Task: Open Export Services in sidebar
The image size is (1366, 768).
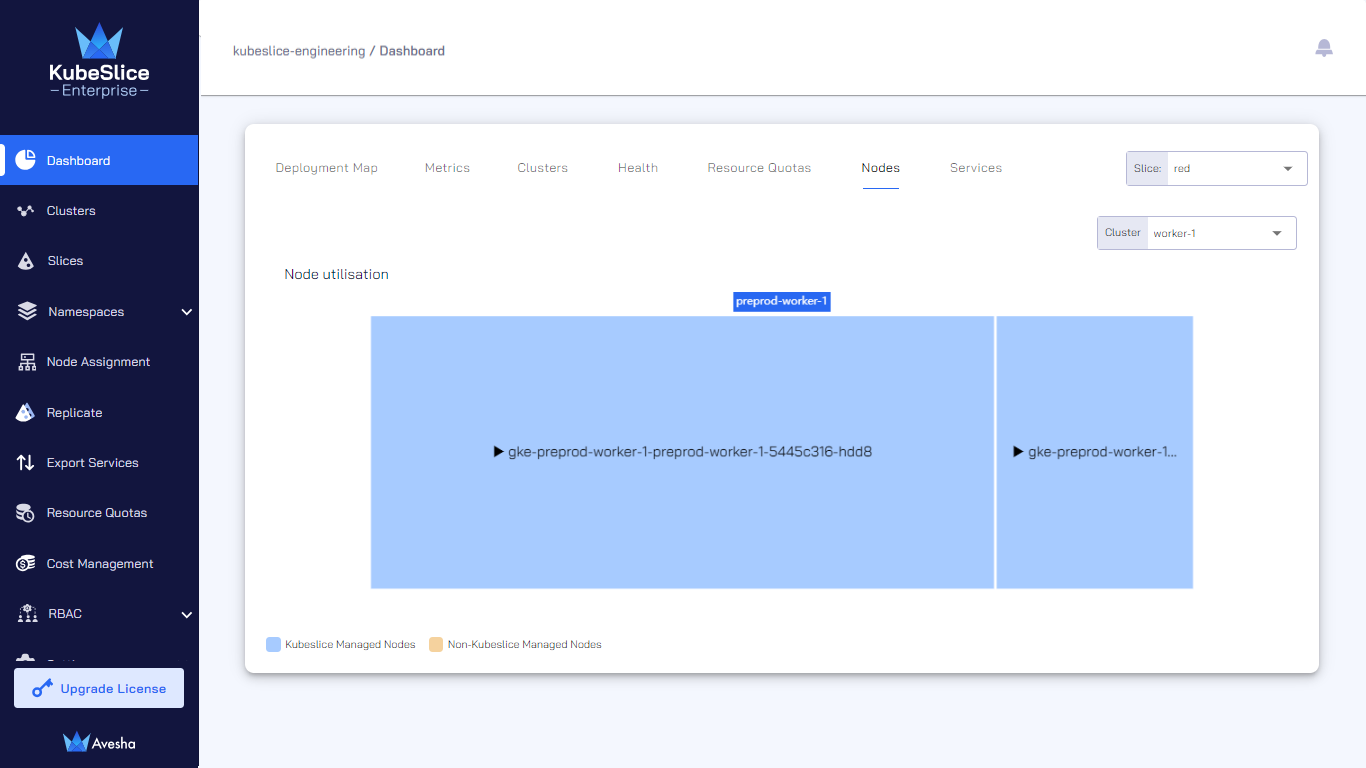Action: click(99, 463)
